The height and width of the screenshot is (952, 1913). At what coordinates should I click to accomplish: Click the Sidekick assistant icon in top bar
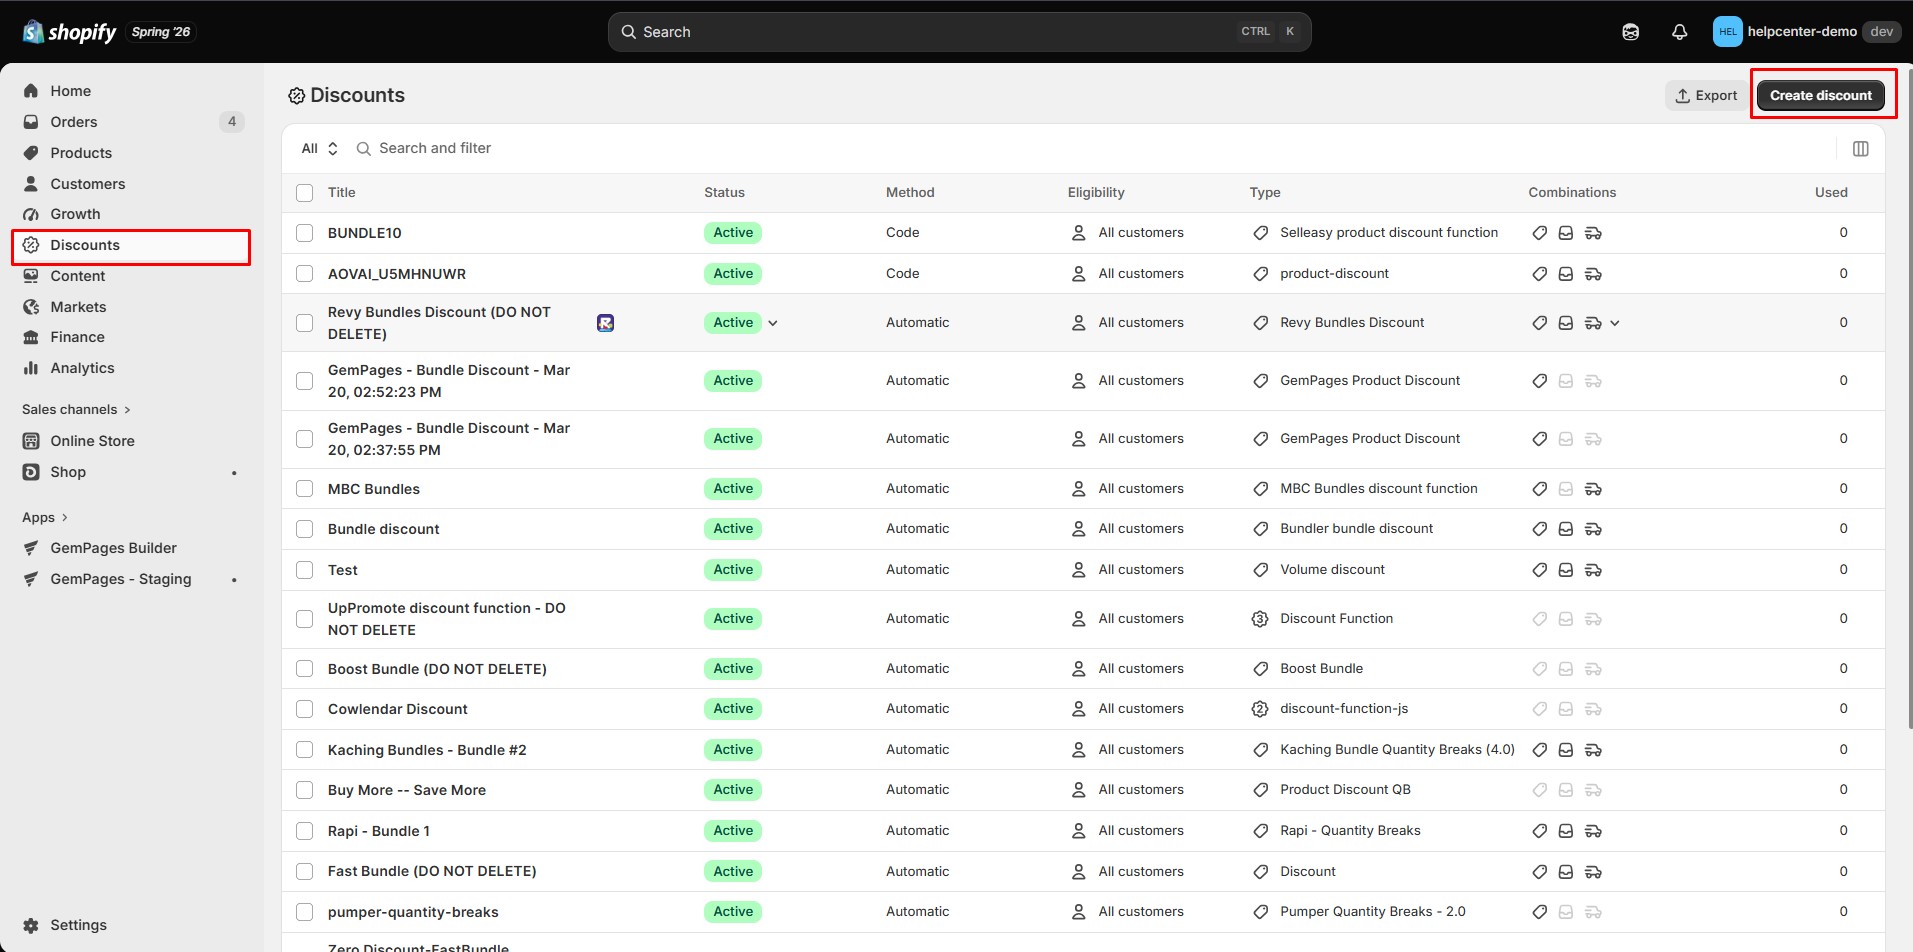coord(1630,32)
